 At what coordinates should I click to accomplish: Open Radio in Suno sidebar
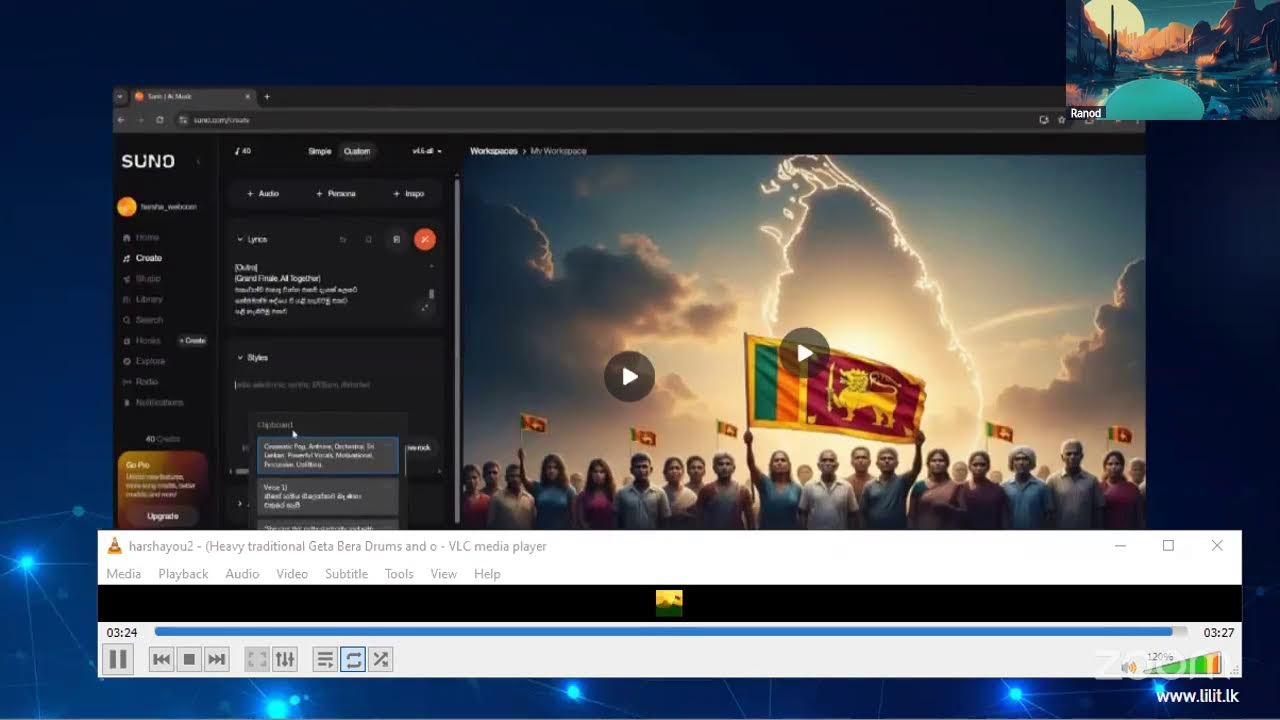tap(141, 382)
